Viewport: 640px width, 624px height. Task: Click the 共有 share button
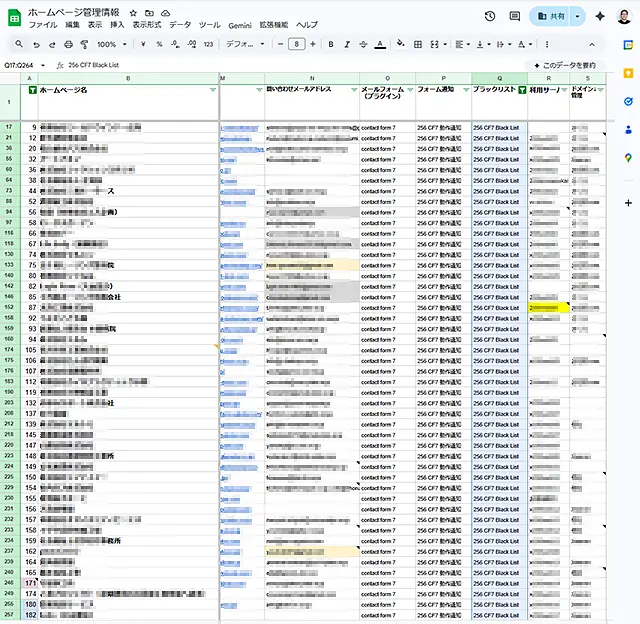pyautogui.click(x=550, y=16)
